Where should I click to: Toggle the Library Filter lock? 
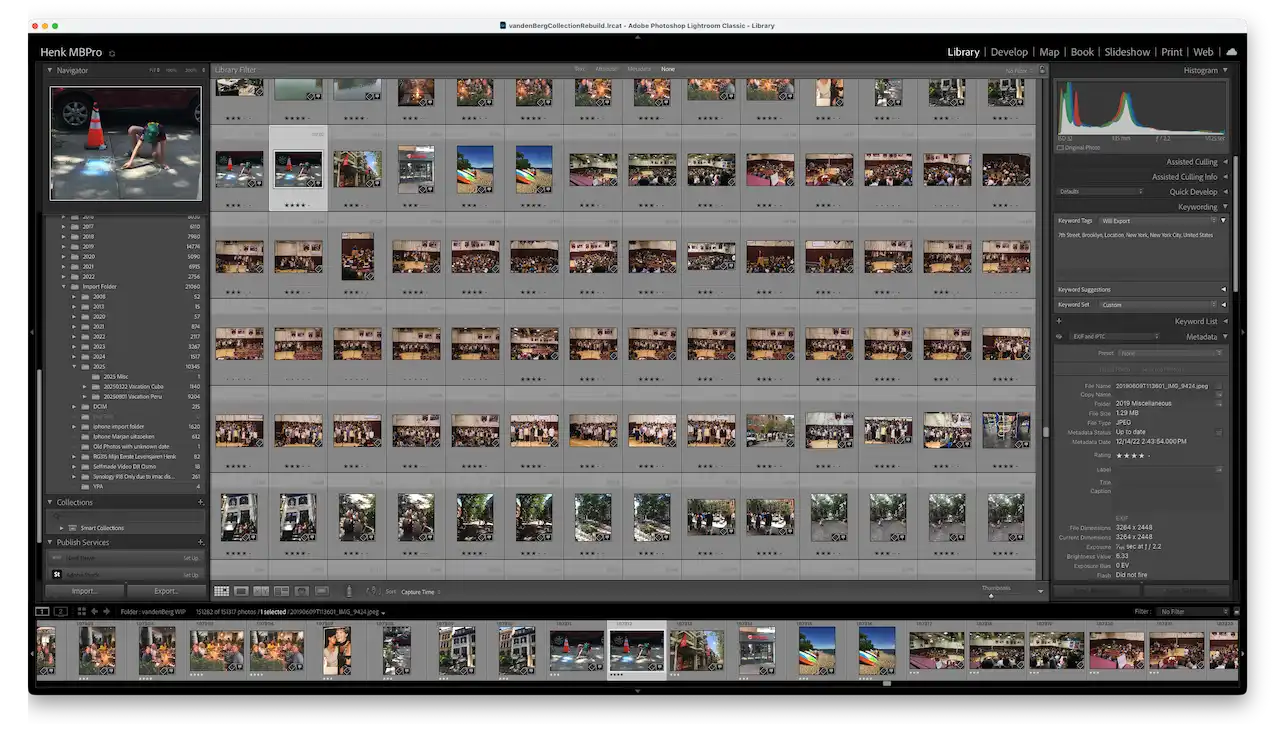[x=1043, y=70]
